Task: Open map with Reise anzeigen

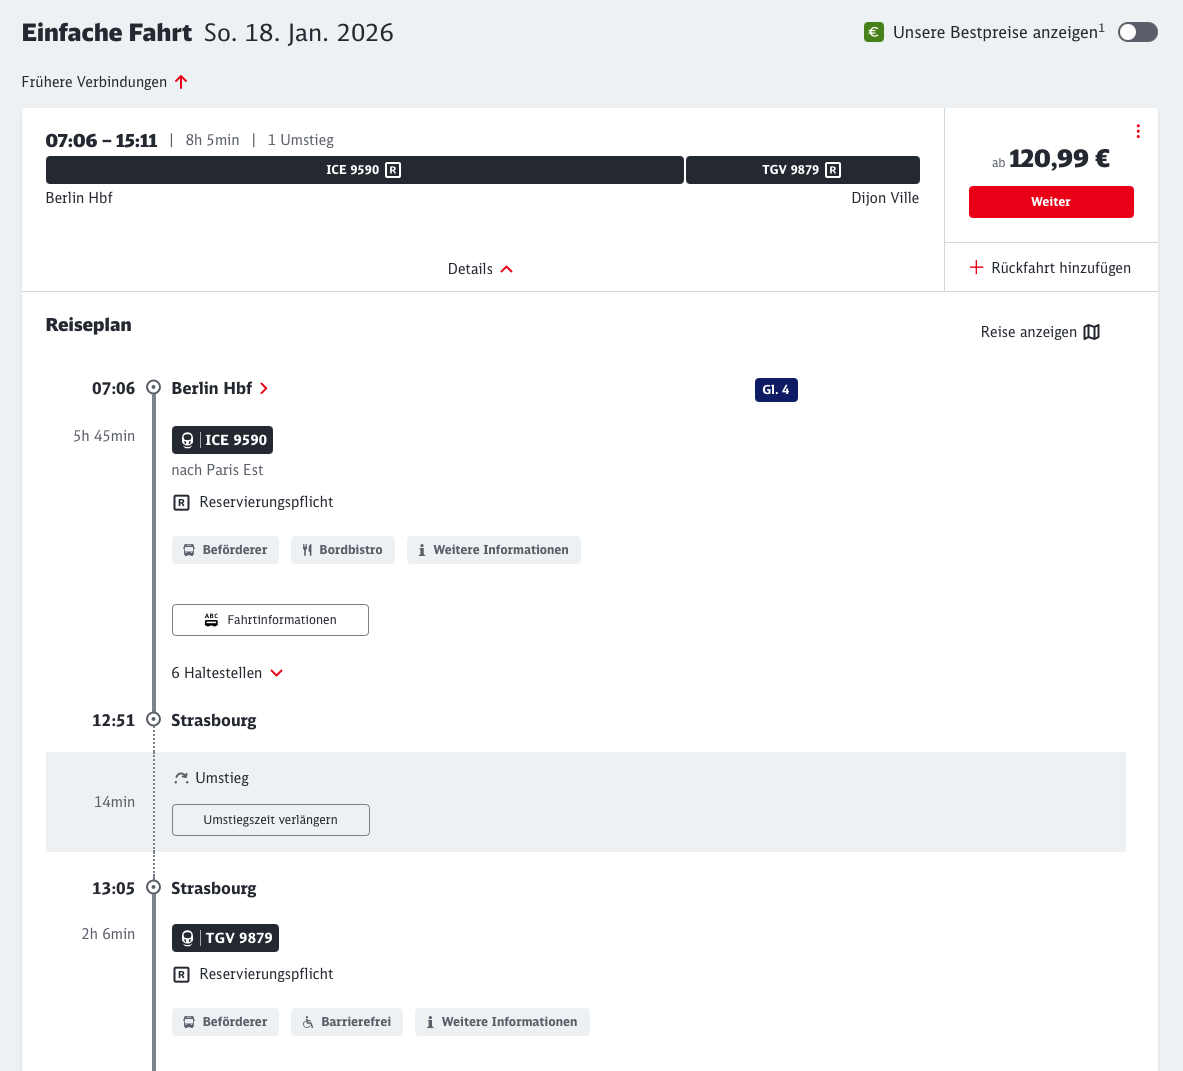Action: click(x=1040, y=332)
